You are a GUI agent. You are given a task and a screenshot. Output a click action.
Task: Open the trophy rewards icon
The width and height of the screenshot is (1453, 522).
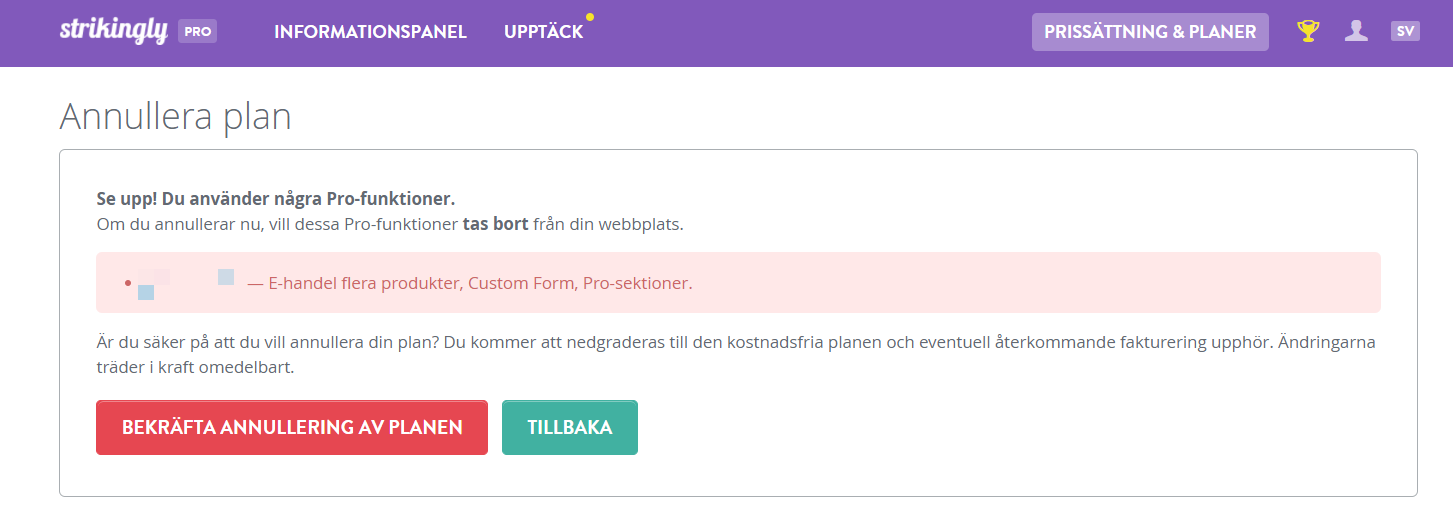coord(1308,31)
